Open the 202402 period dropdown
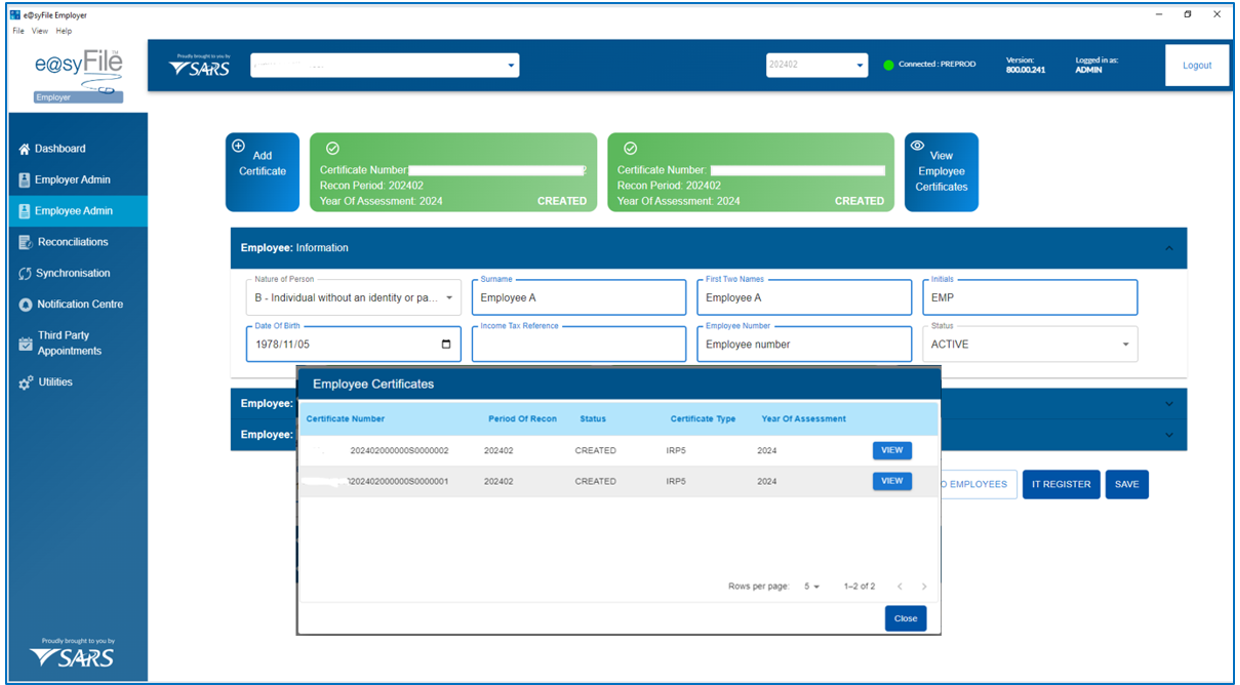 [x=860, y=66]
